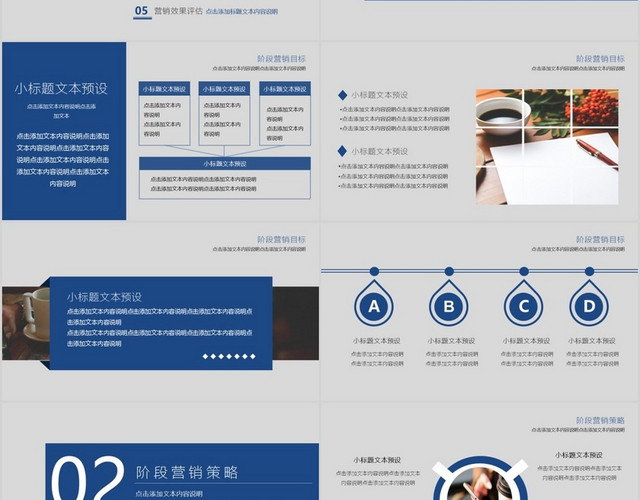Select the circular phone photo on bottom slide
The width and height of the screenshot is (640, 500).
click(x=480, y=484)
